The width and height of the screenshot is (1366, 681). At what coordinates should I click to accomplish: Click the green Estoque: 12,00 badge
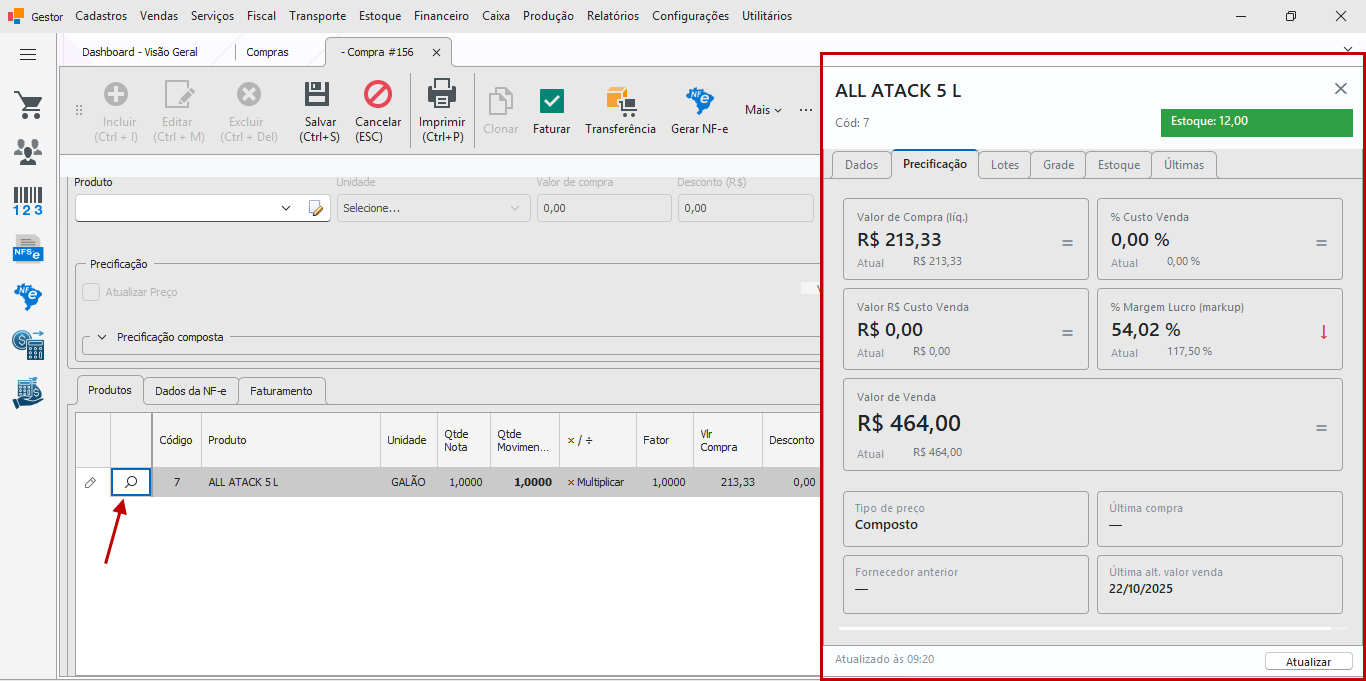tap(1255, 122)
